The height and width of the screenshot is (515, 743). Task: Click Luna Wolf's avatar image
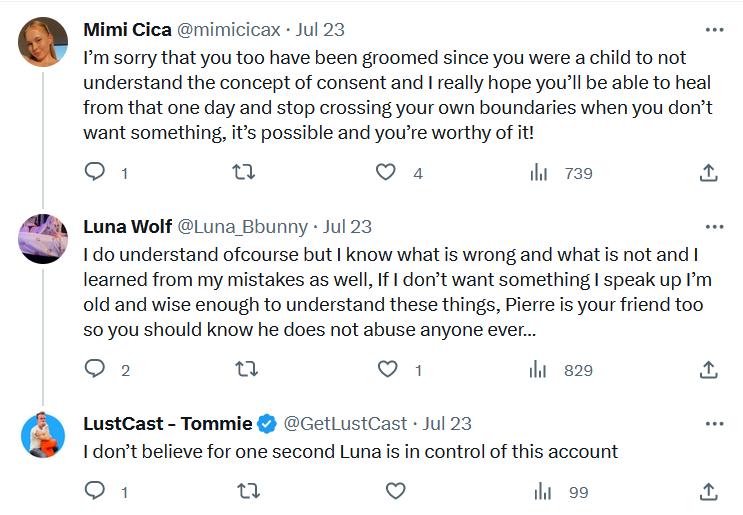(x=43, y=239)
